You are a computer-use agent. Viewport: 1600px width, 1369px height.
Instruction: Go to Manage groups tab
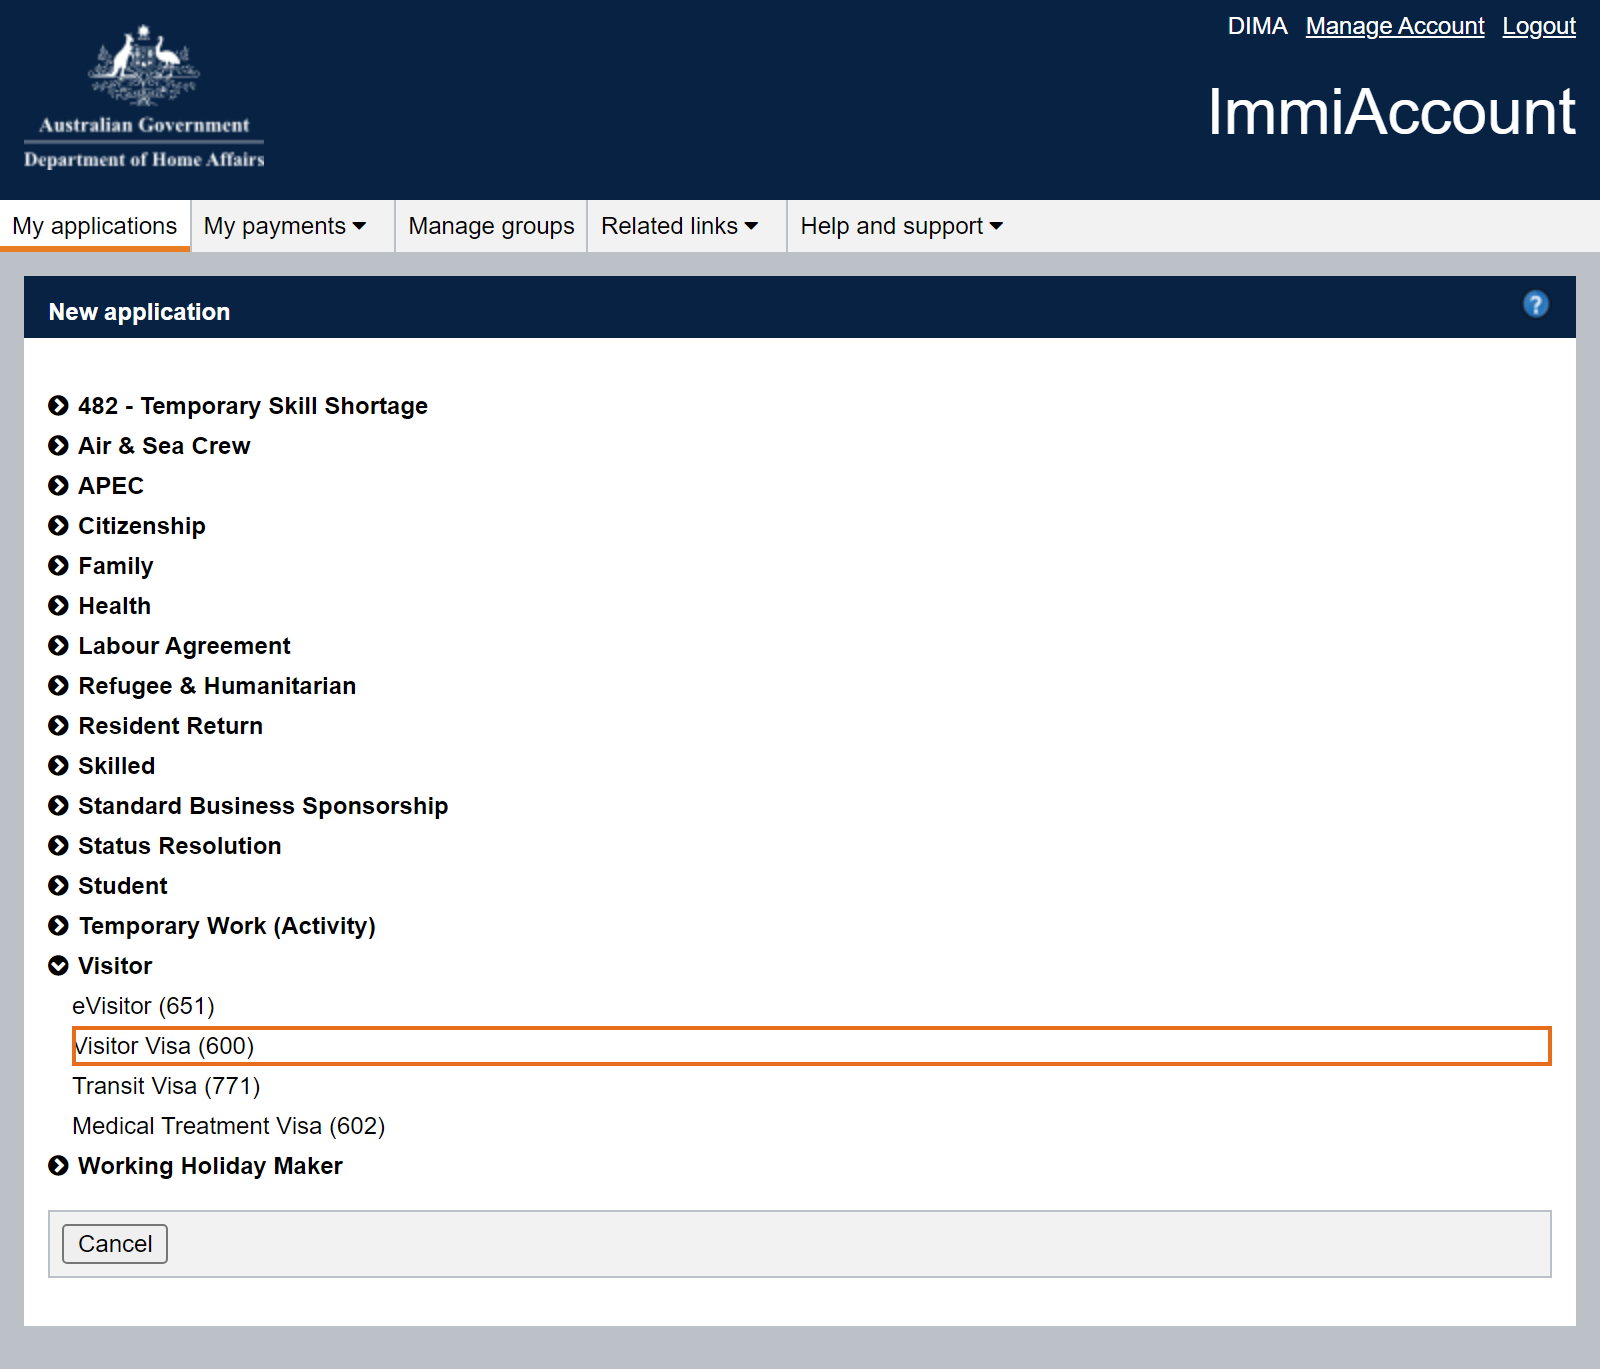click(x=491, y=226)
